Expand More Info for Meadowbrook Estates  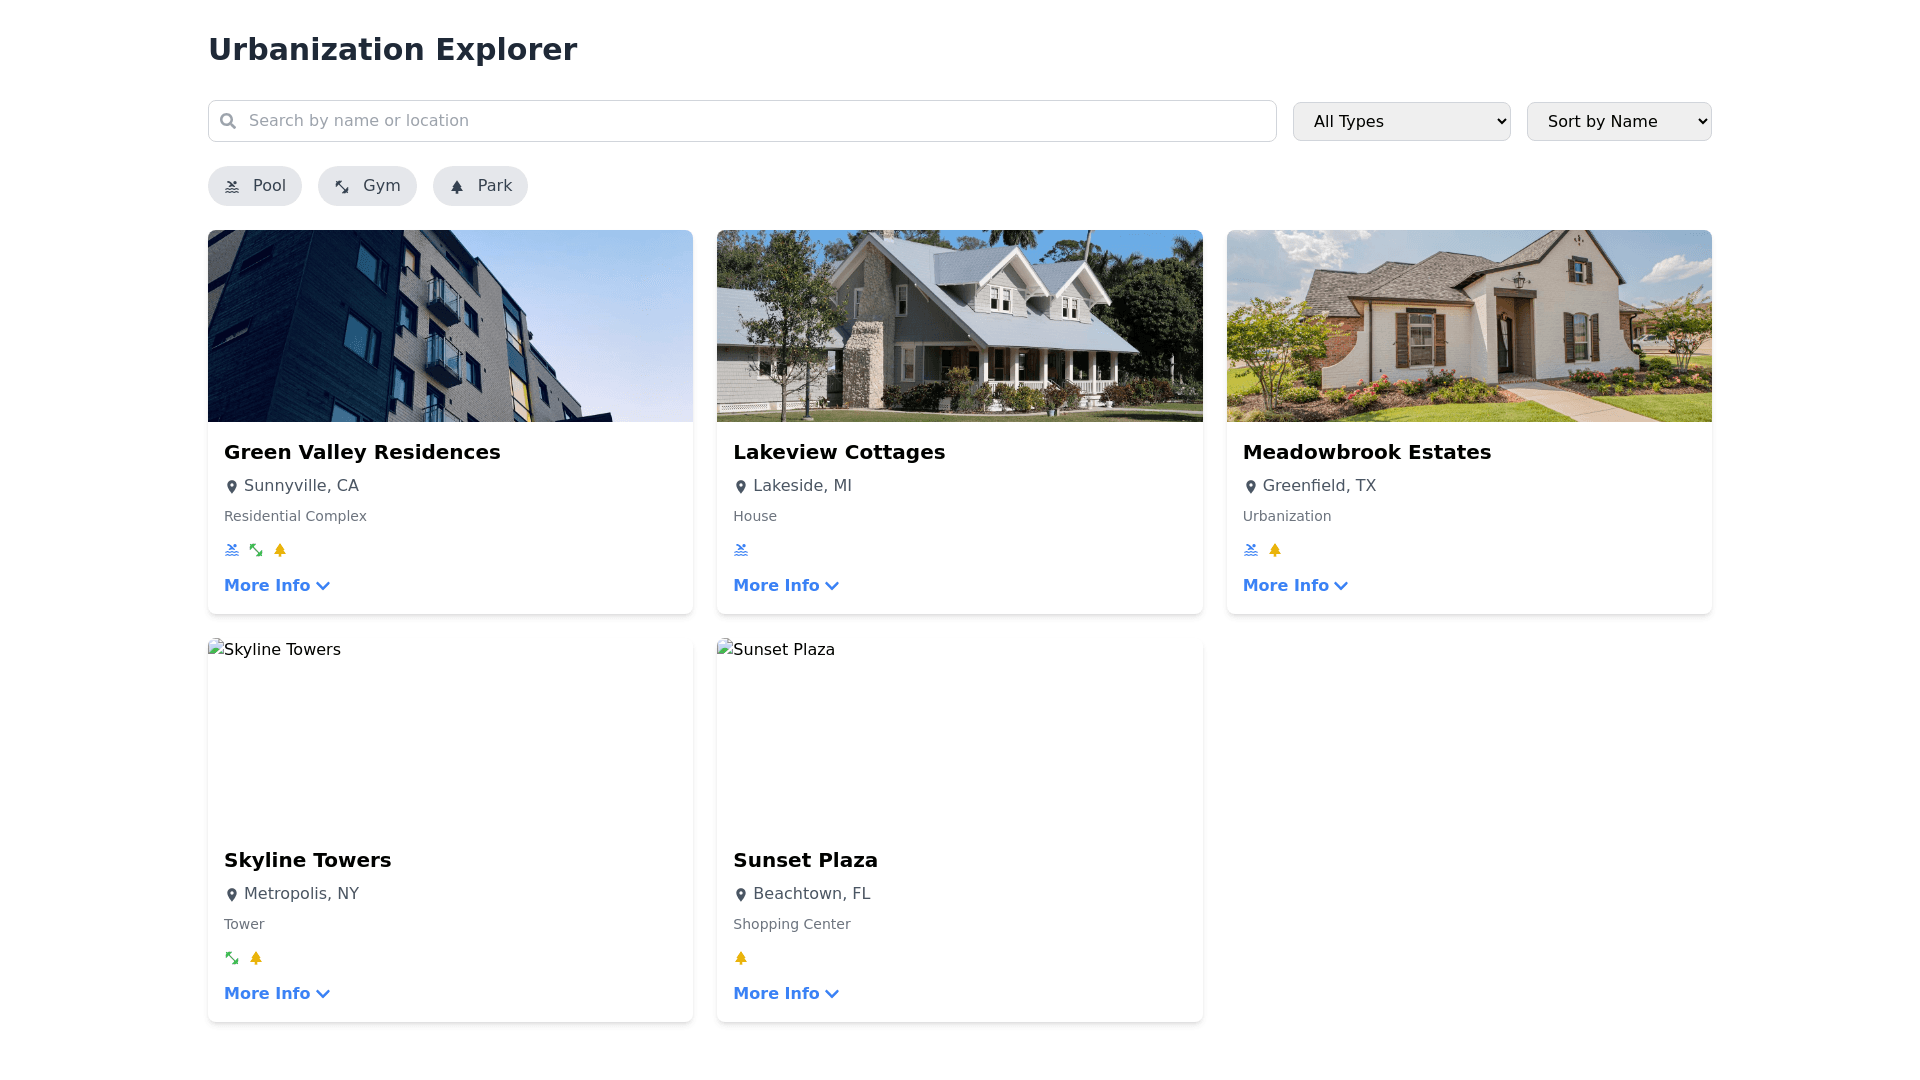pyautogui.click(x=1295, y=586)
